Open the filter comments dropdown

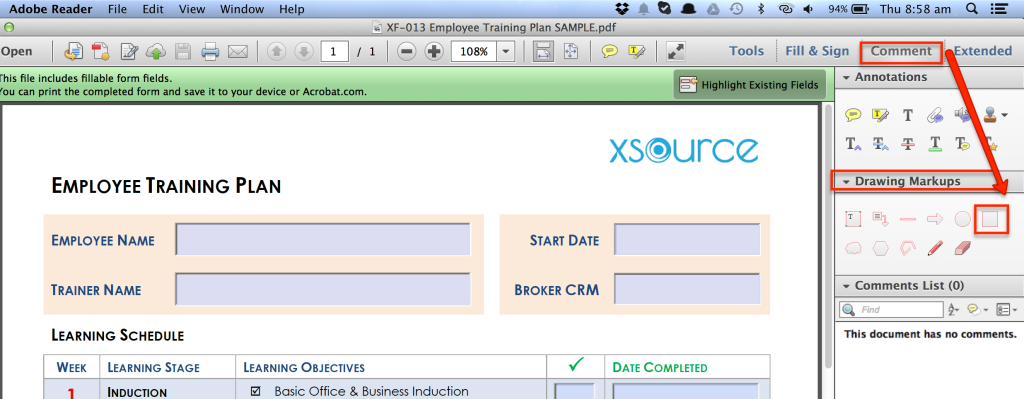977,310
